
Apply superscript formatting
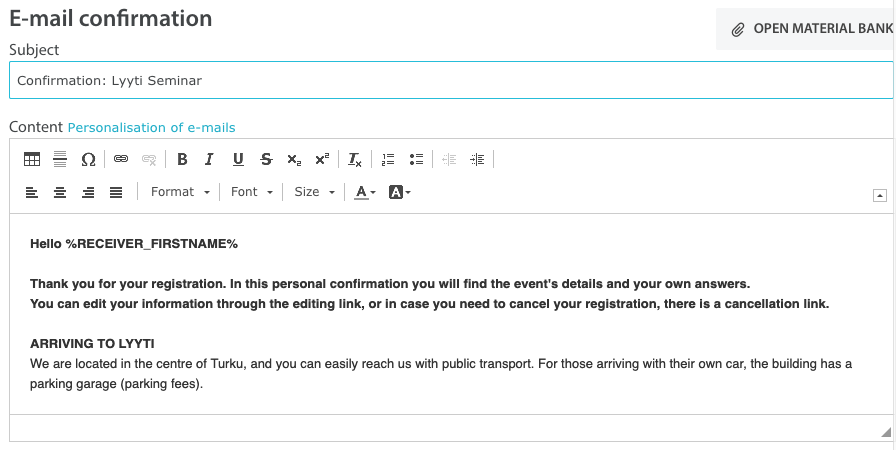point(322,159)
